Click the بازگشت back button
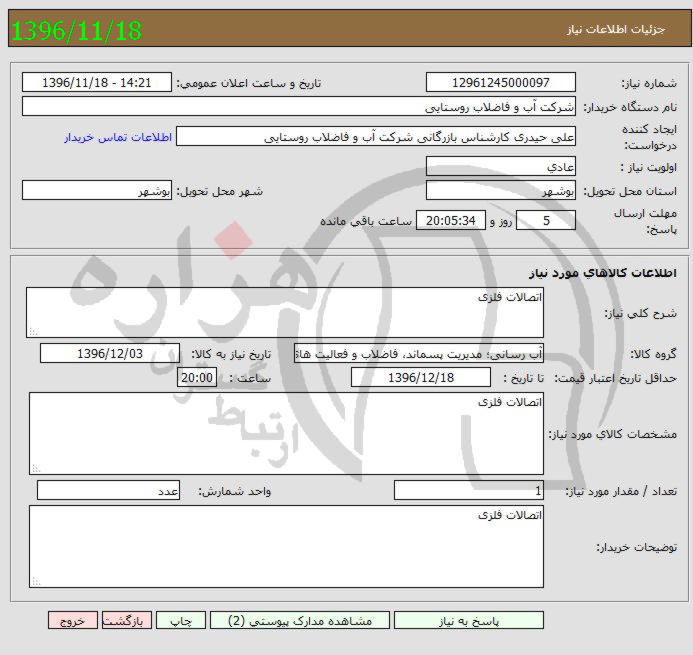Image resolution: width=693 pixels, height=655 pixels. (x=127, y=621)
